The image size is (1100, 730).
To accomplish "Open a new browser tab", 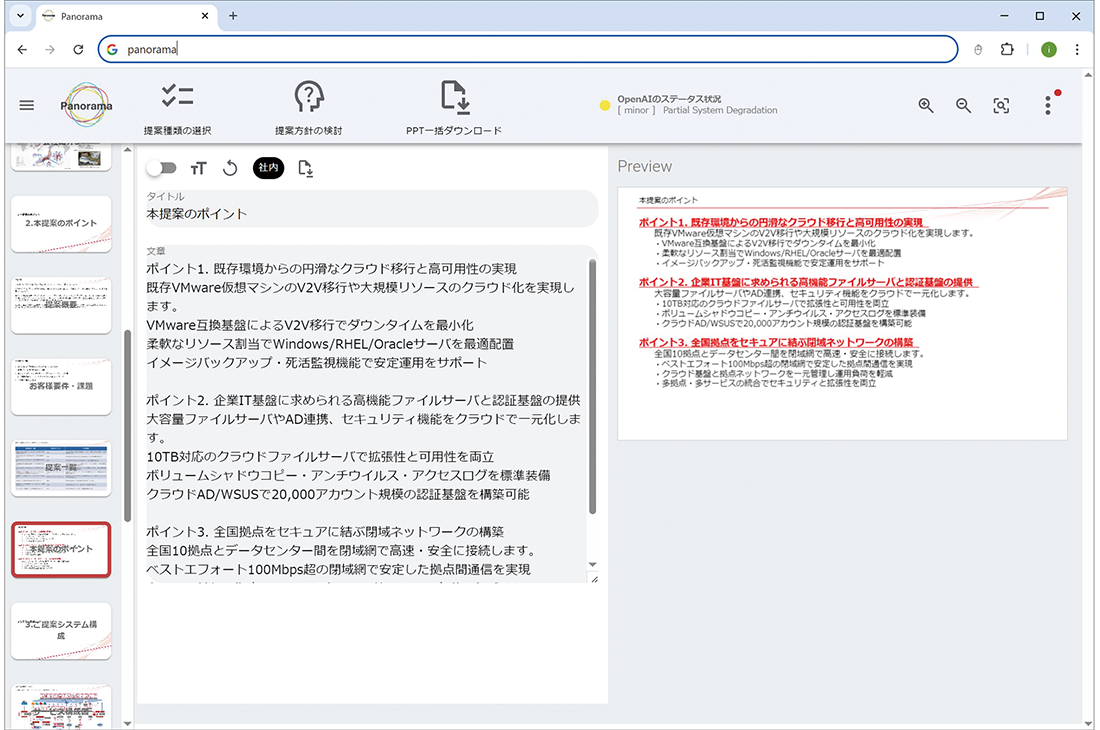I will [x=233, y=16].
